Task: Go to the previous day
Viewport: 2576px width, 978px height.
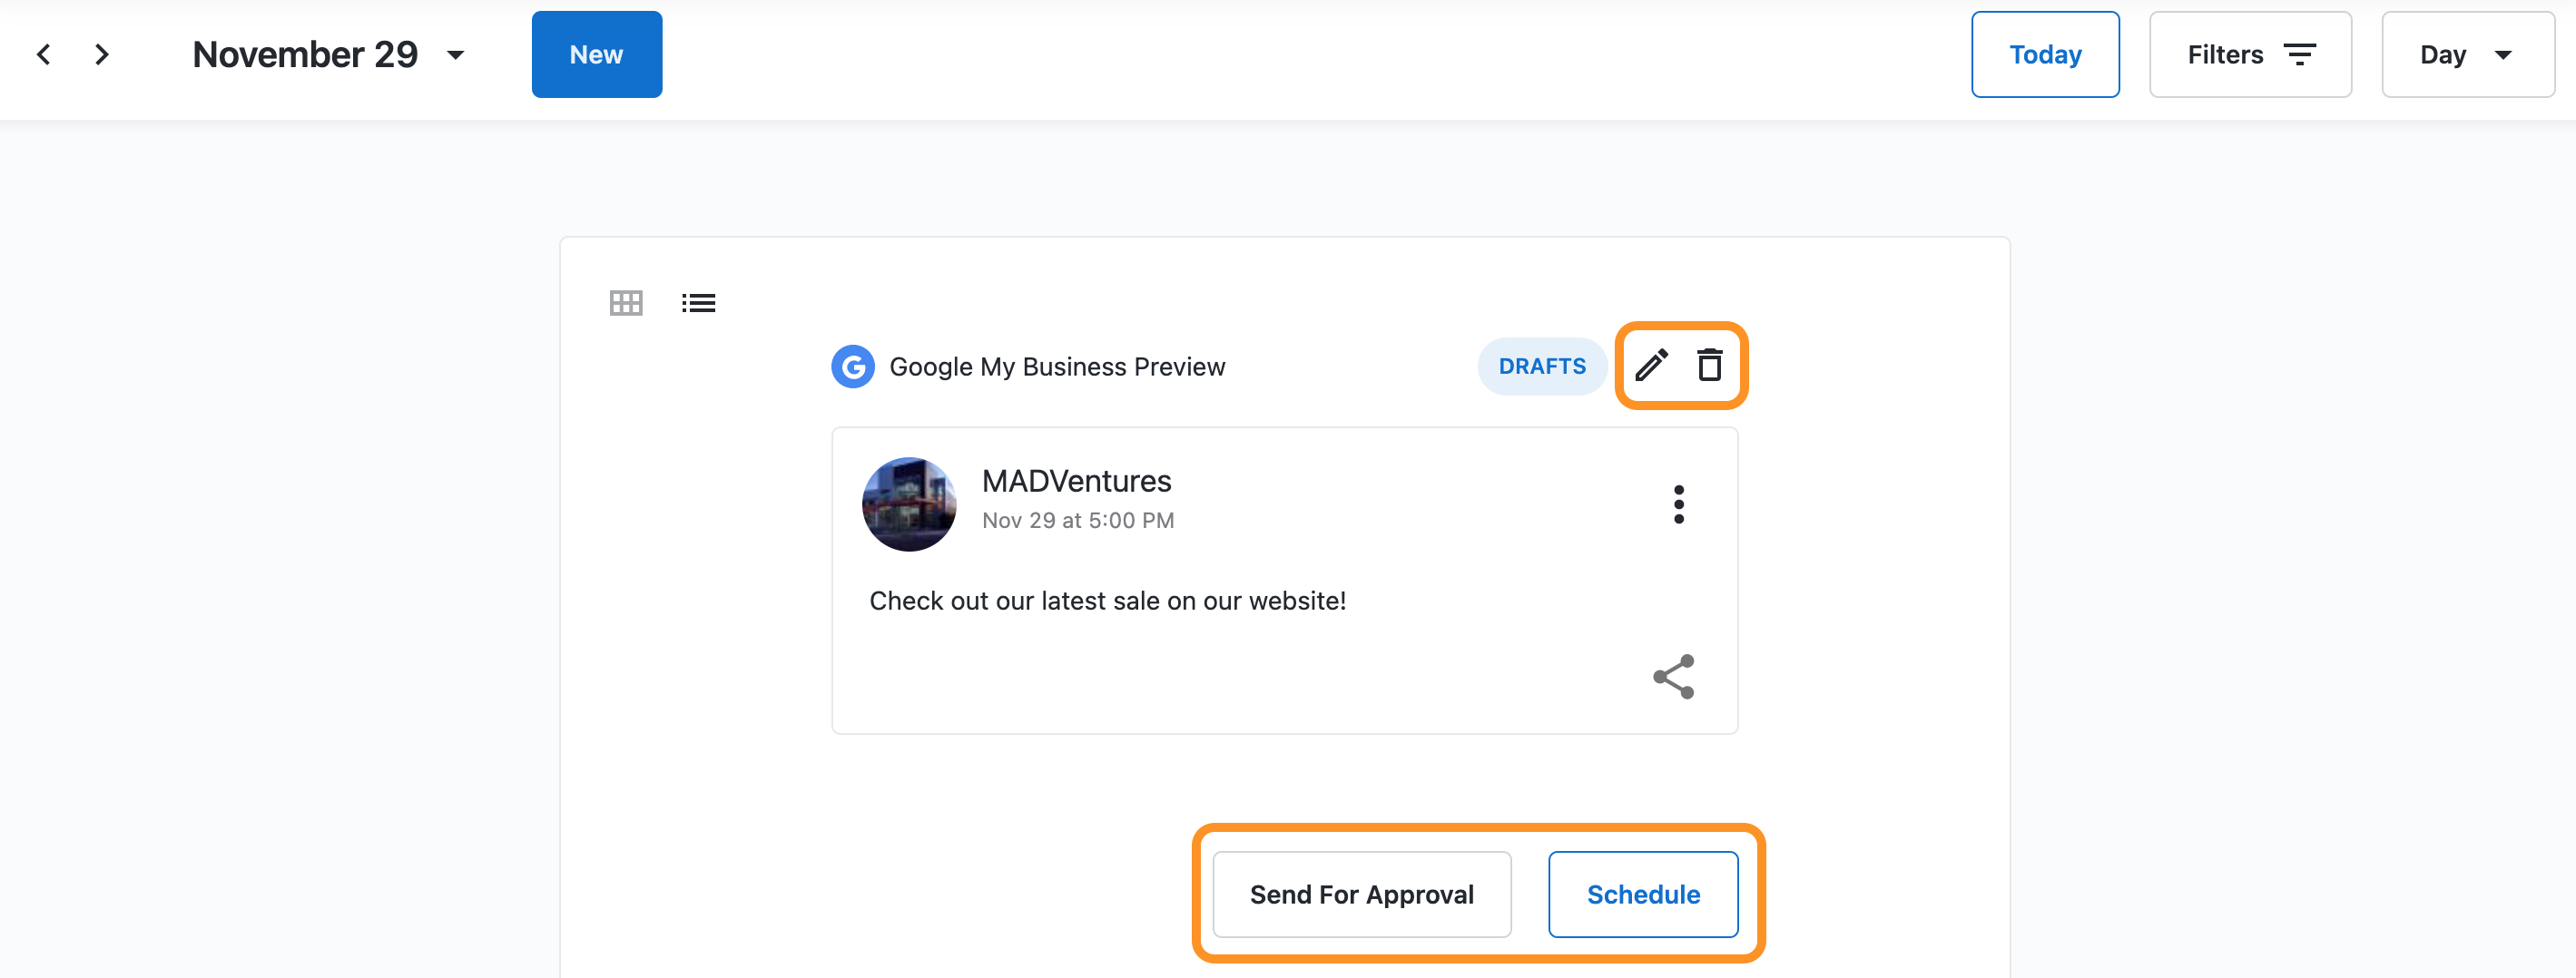Action: (x=44, y=55)
